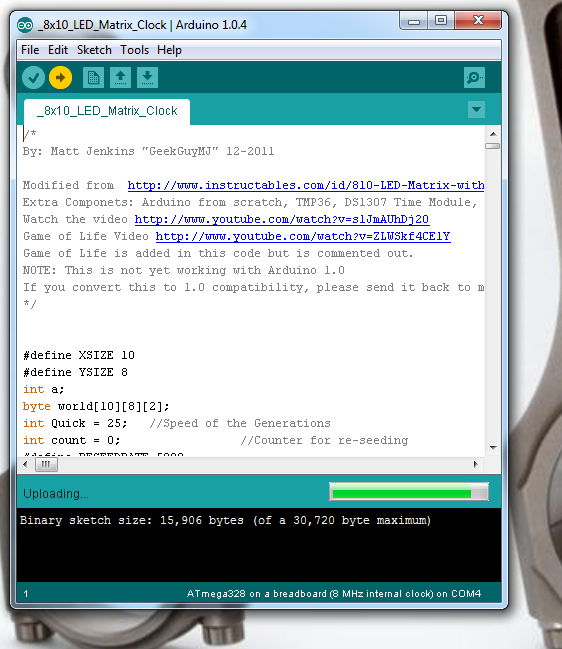Click the Upload arrow button
Viewport: 562px width, 649px height.
point(60,77)
